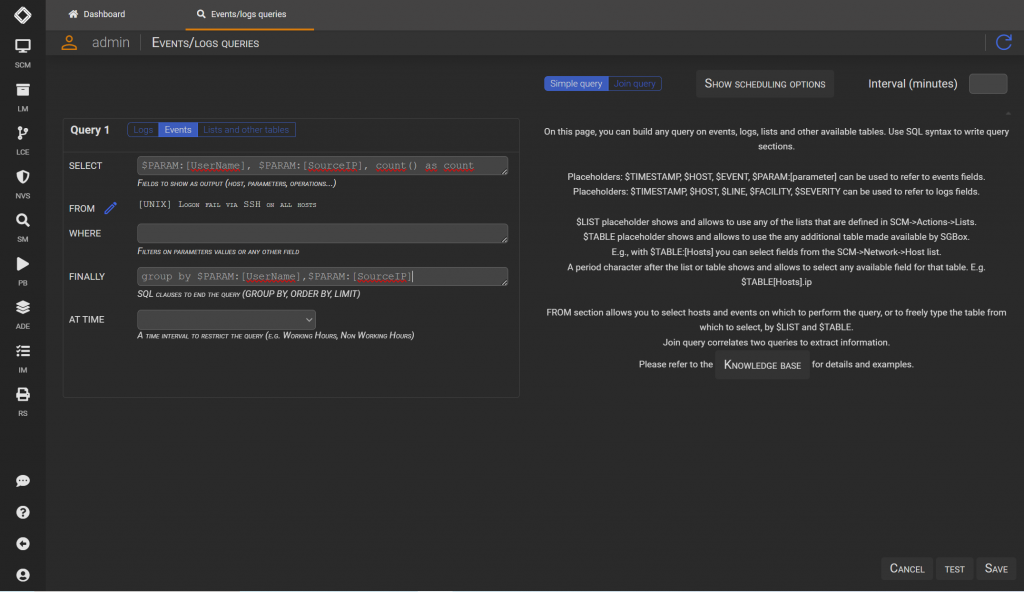1024x592 pixels.
Task: Focus the WHERE filter input
Action: (322, 233)
